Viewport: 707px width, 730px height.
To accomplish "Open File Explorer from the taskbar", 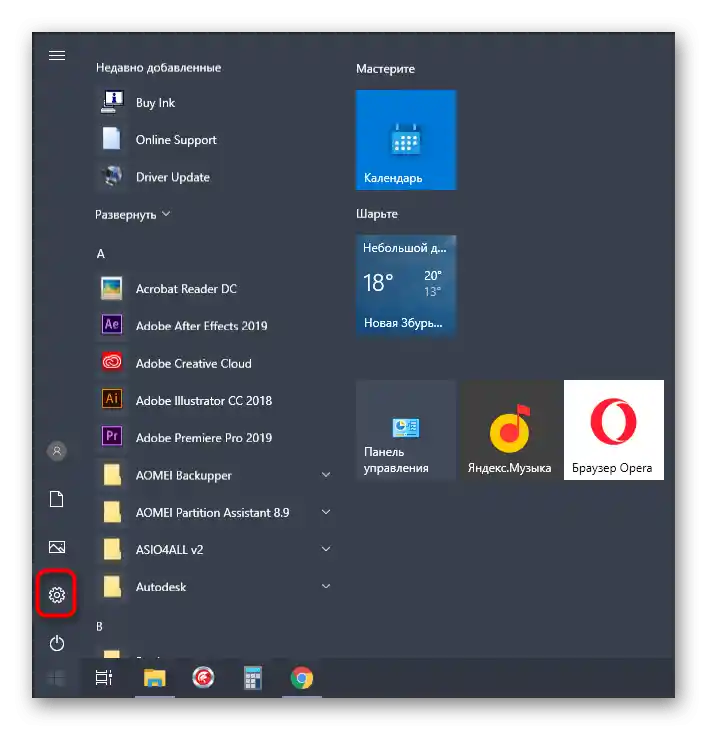I will click(x=155, y=678).
